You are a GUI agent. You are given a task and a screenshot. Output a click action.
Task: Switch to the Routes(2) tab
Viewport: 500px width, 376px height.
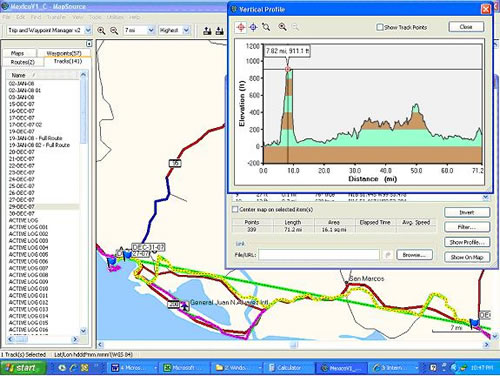click(23, 62)
